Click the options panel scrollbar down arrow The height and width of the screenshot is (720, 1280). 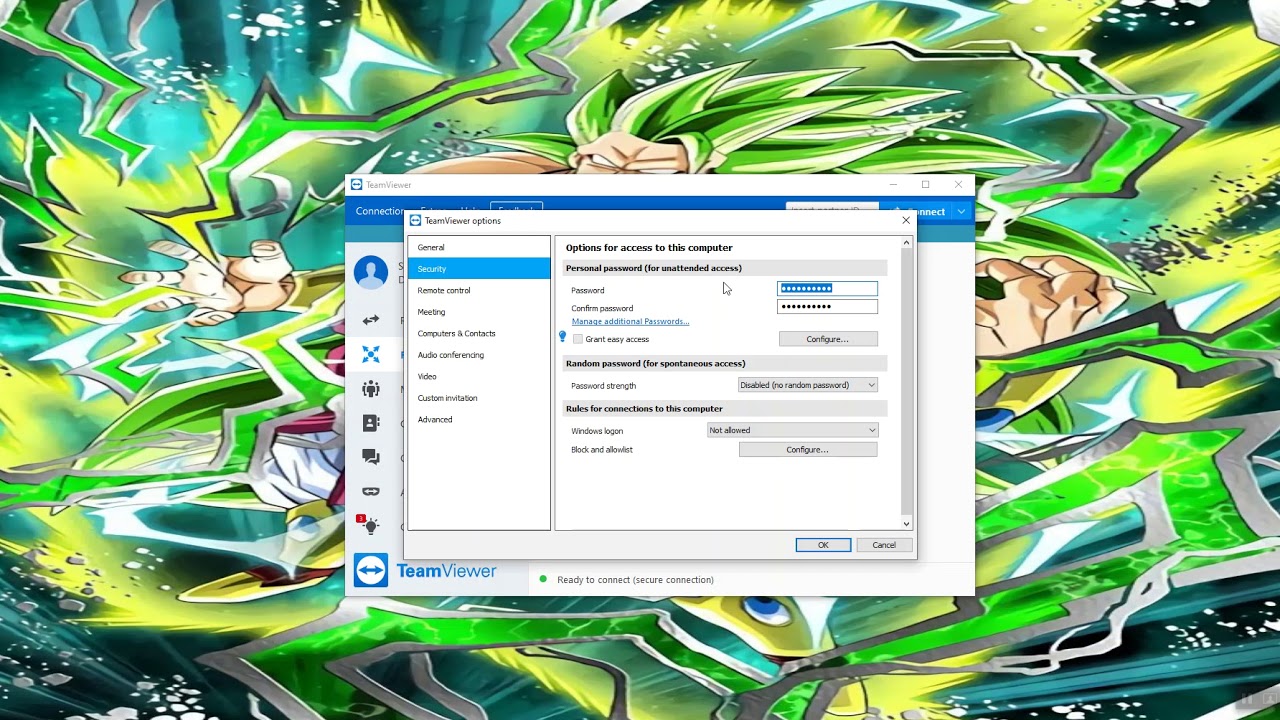(x=907, y=524)
